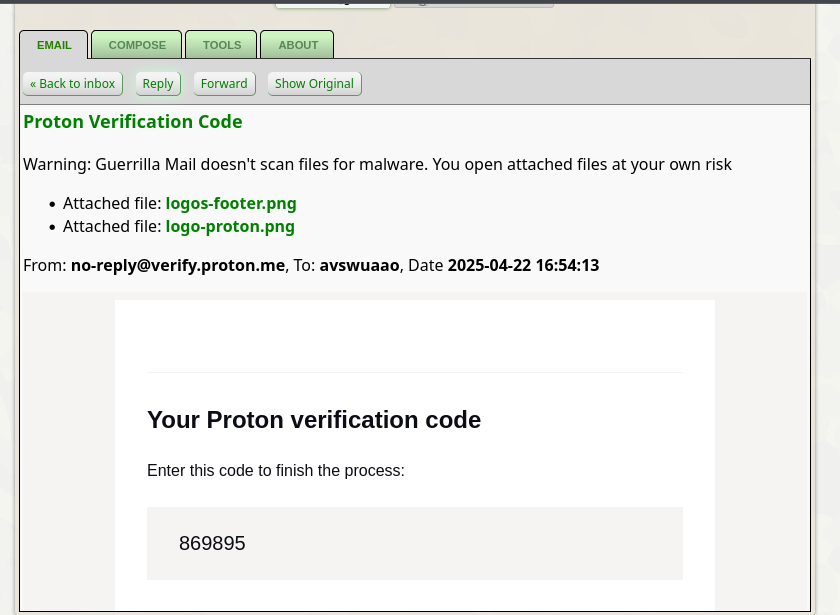The width and height of the screenshot is (840, 615).
Task: Click the cut-off gray button at top
Action: tap(474, 5)
